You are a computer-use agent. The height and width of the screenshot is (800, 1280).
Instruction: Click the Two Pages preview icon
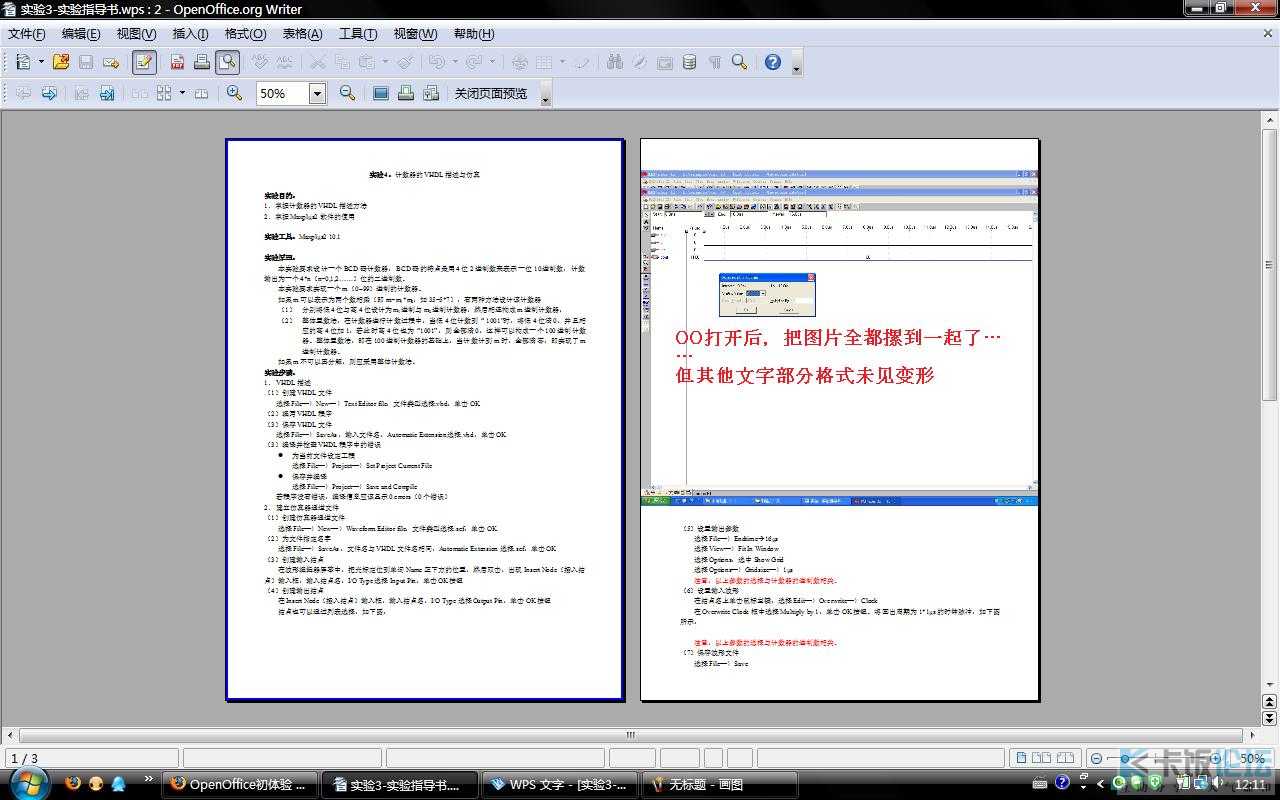(140, 93)
